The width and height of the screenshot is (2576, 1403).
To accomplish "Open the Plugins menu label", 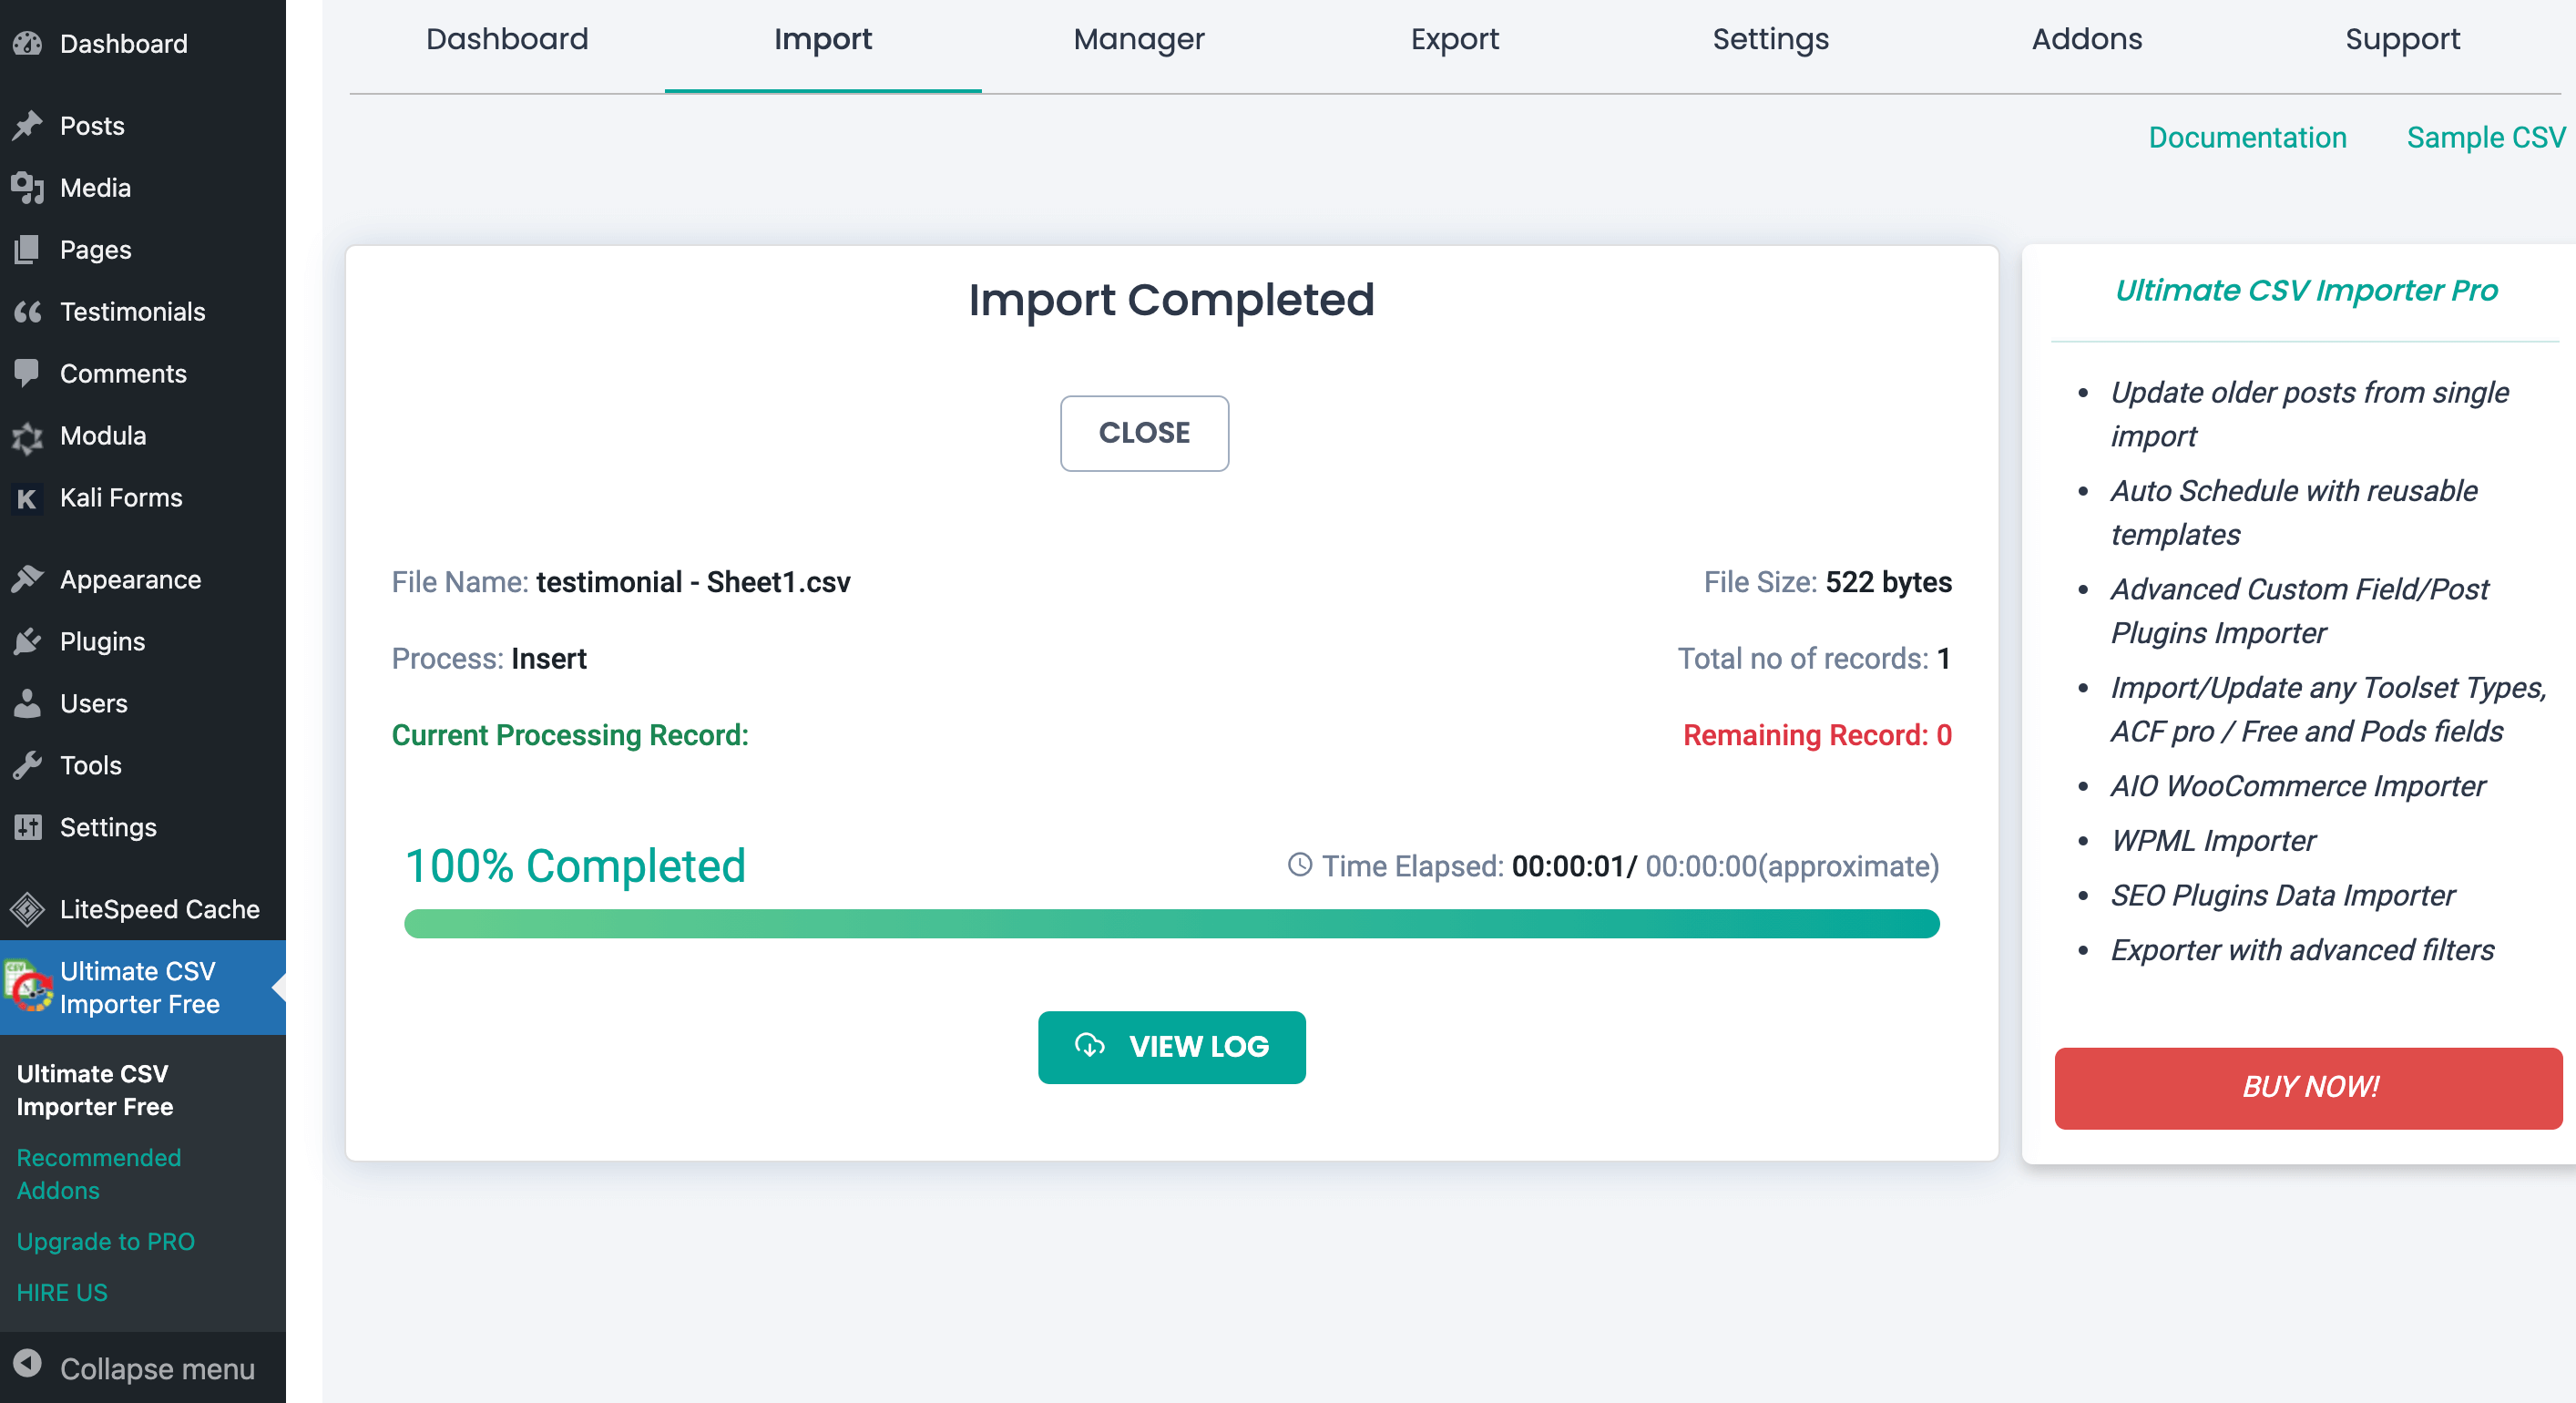I will 102,642.
